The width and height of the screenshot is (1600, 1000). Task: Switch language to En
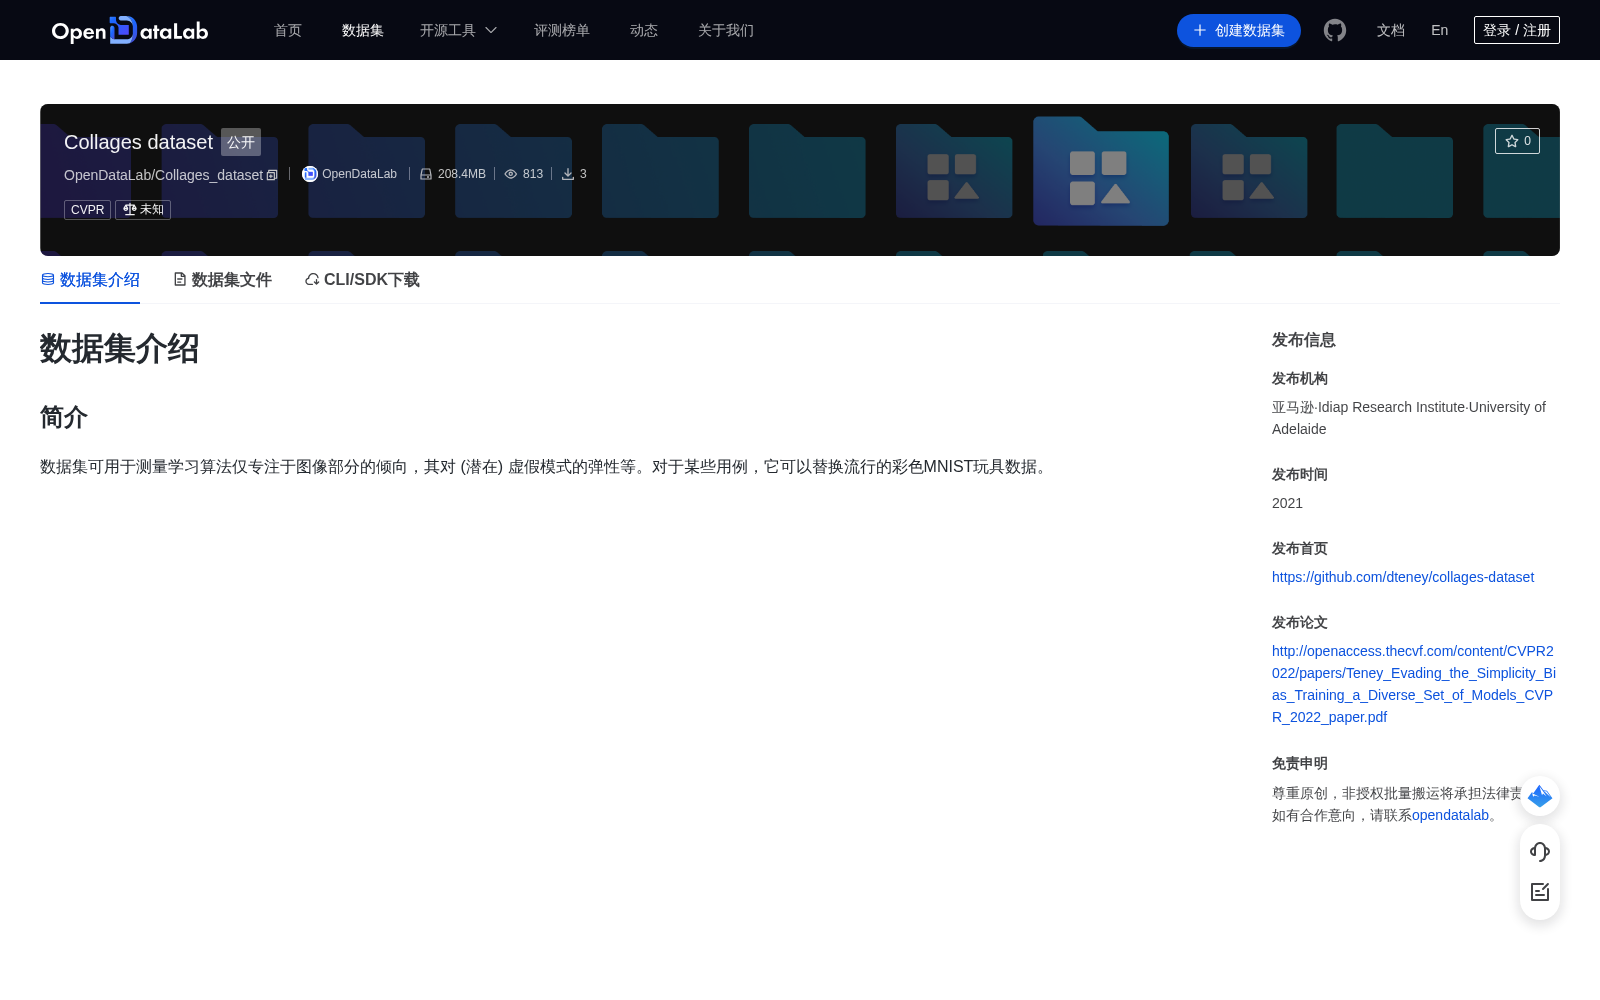tap(1440, 30)
